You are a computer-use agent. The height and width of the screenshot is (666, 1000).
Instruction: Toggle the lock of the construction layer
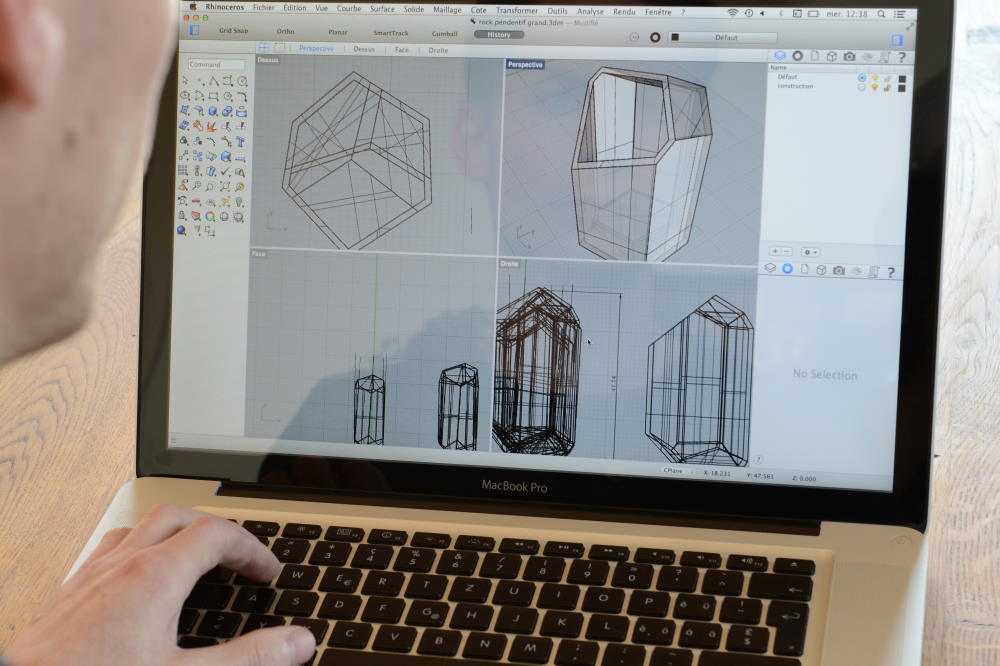(x=887, y=88)
